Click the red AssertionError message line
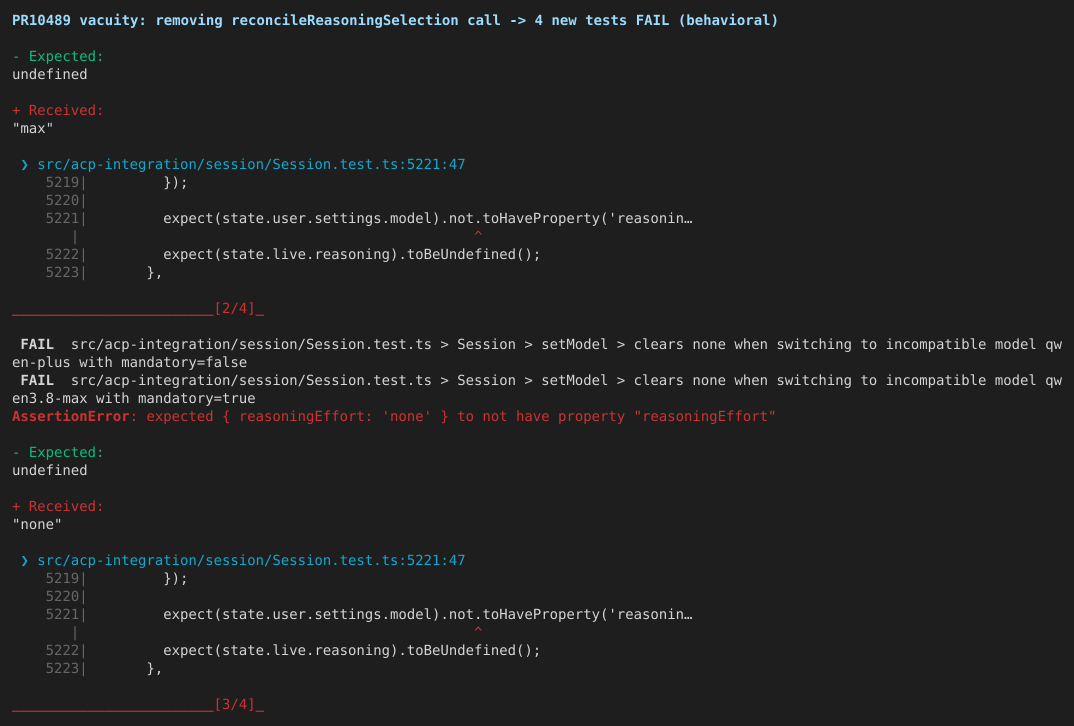This screenshot has height=726, width=1074. pyautogui.click(x=393, y=416)
